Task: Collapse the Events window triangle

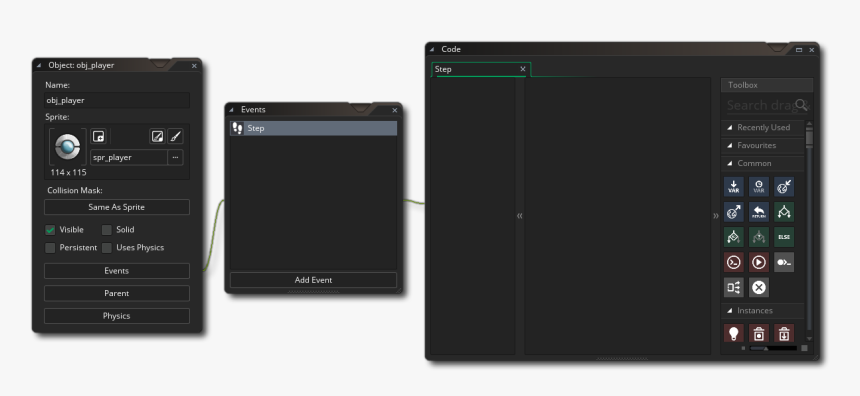Action: (x=231, y=110)
